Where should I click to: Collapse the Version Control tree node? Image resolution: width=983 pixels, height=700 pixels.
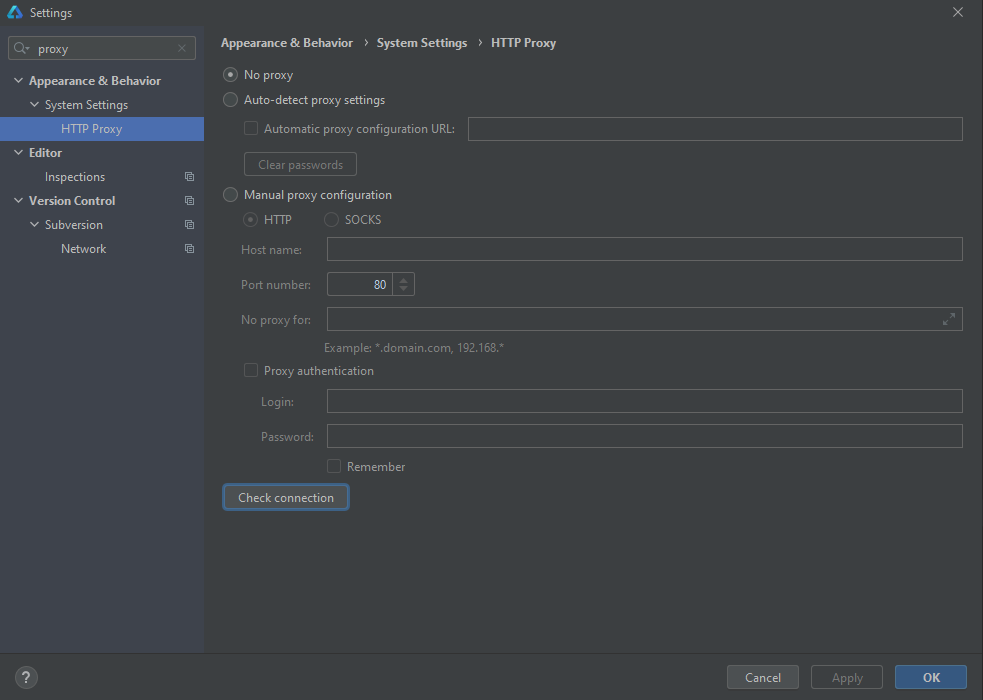coord(18,201)
